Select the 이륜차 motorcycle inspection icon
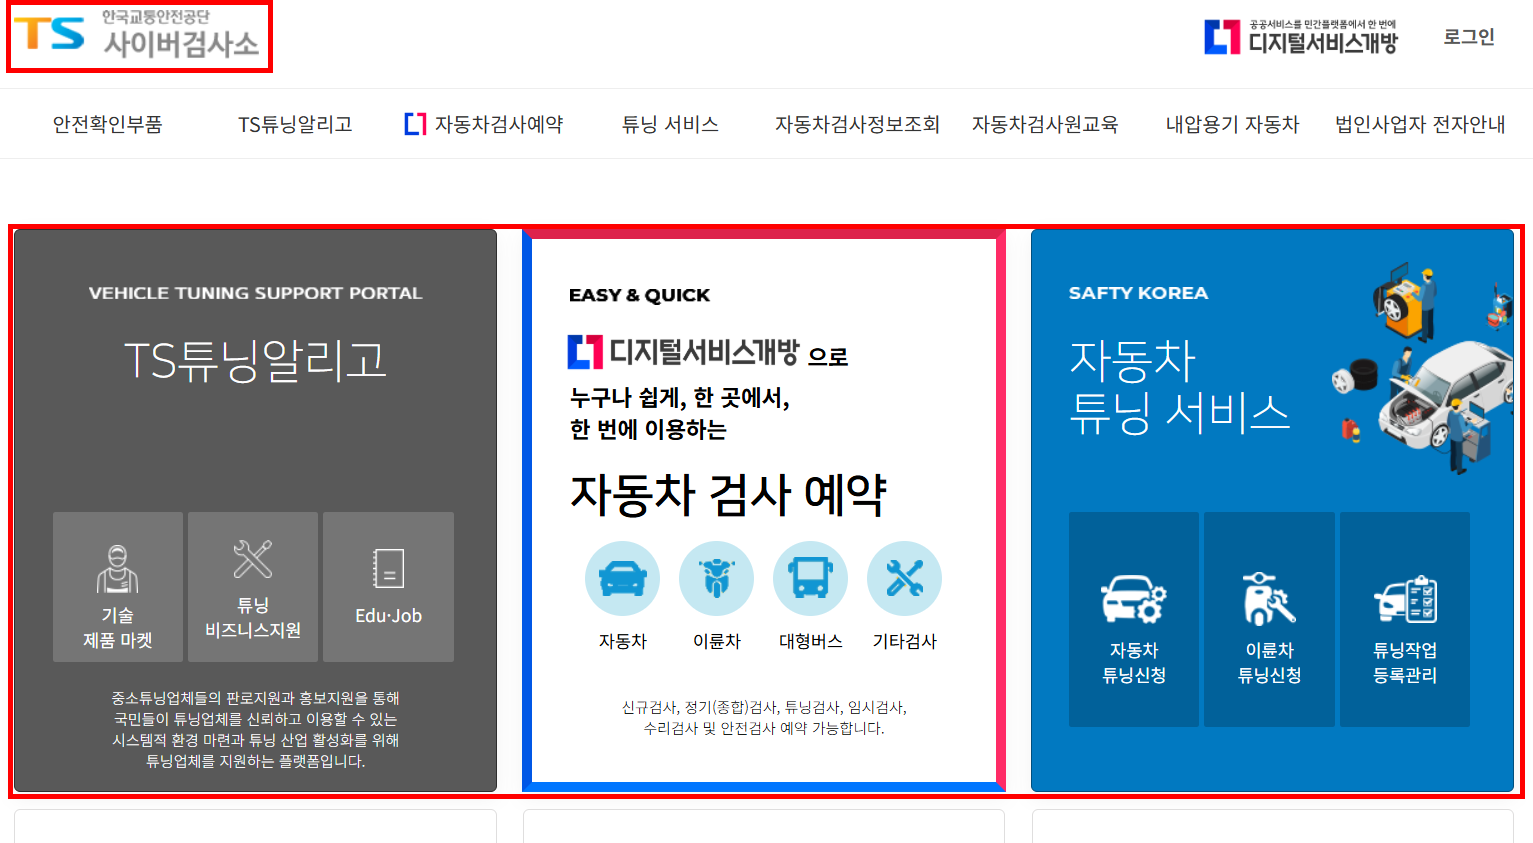1533x843 pixels. point(716,578)
